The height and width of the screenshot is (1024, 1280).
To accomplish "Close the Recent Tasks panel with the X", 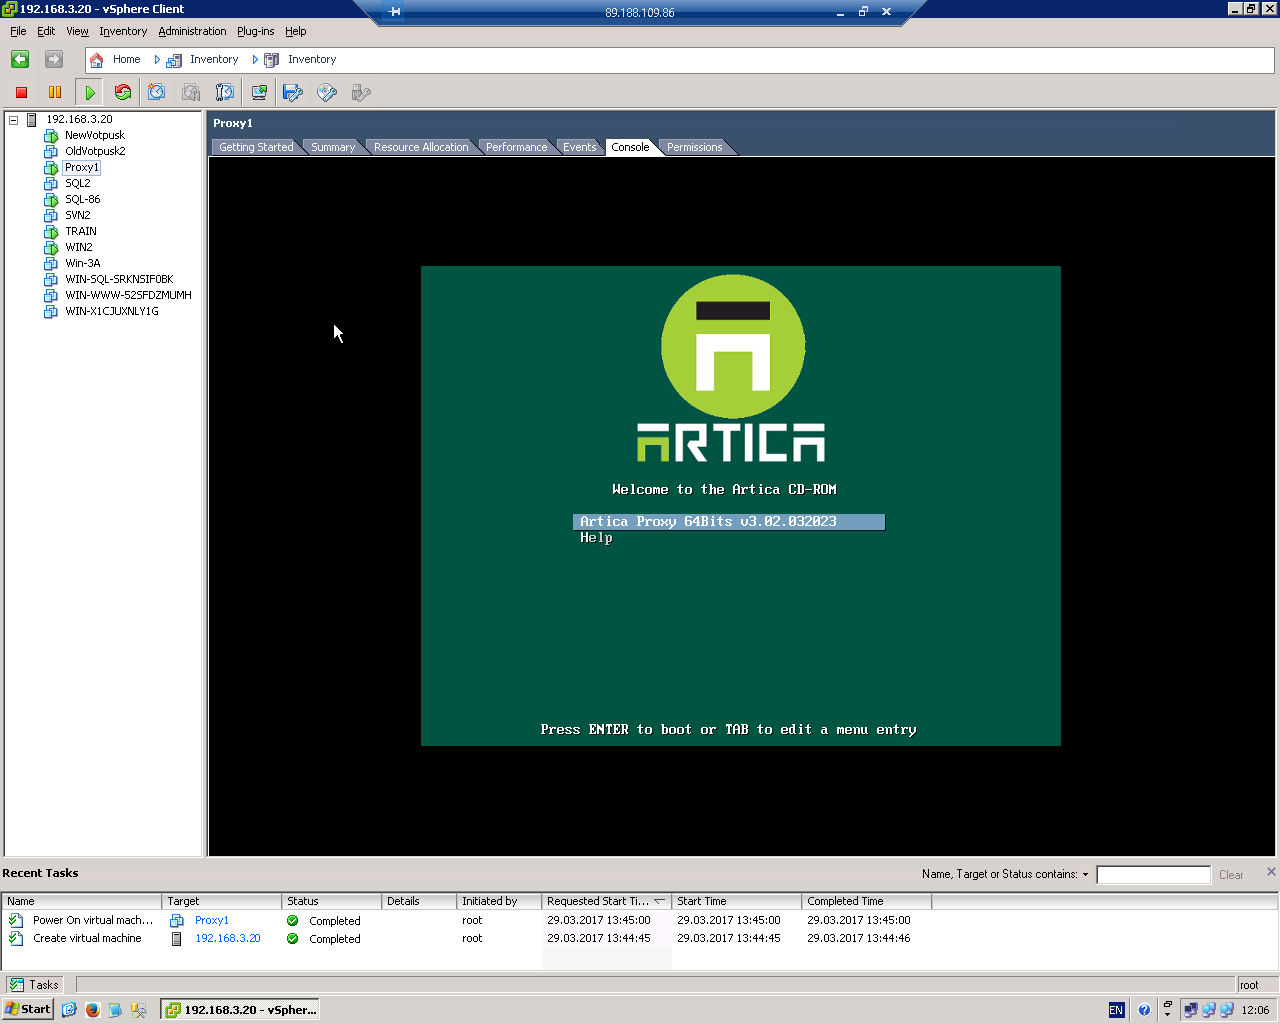I will [1271, 872].
